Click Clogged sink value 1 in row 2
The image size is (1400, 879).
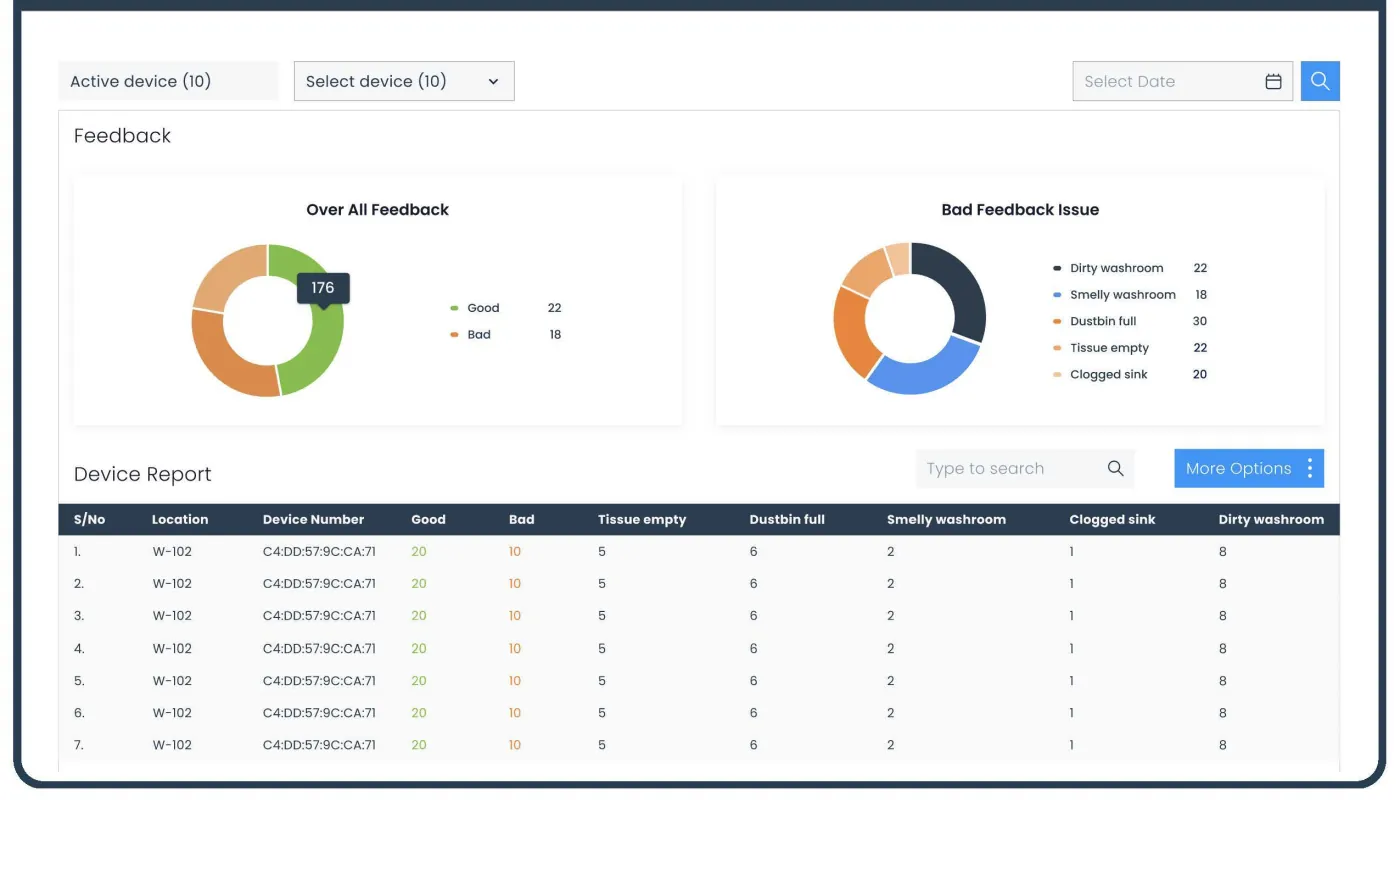click(x=1072, y=583)
